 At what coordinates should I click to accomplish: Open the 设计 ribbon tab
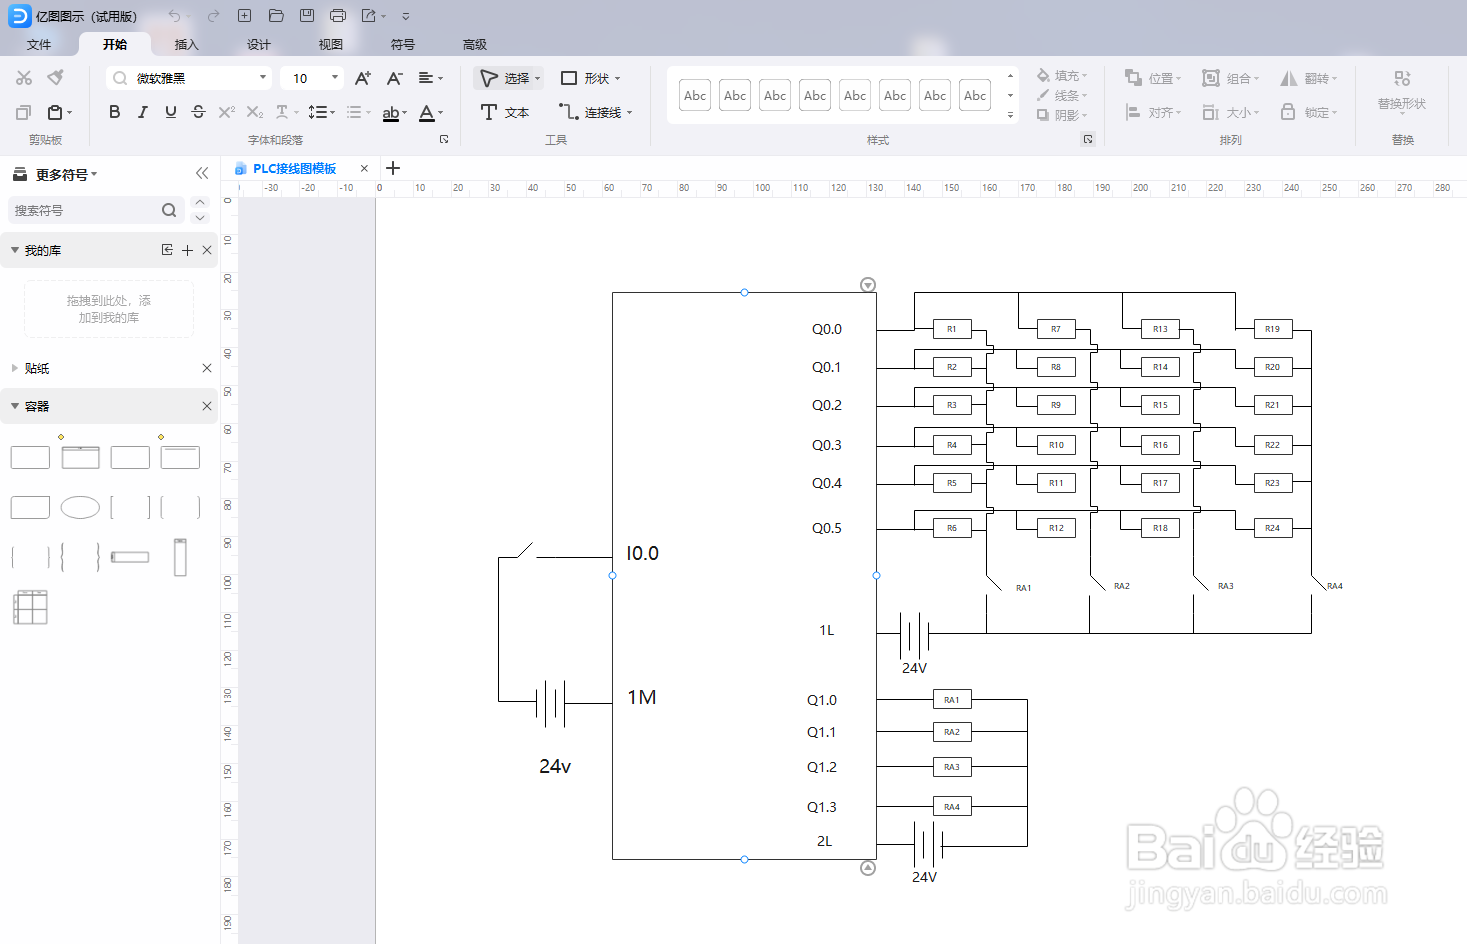pos(258,44)
